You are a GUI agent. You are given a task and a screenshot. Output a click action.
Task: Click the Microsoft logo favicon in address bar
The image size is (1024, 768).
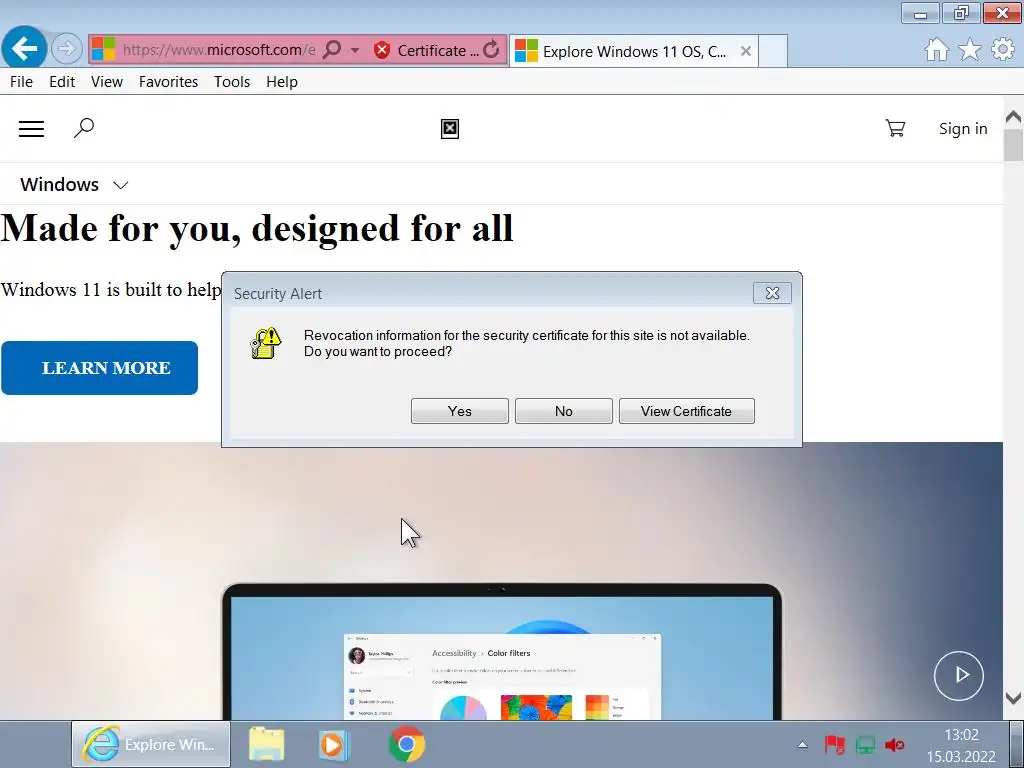103,50
